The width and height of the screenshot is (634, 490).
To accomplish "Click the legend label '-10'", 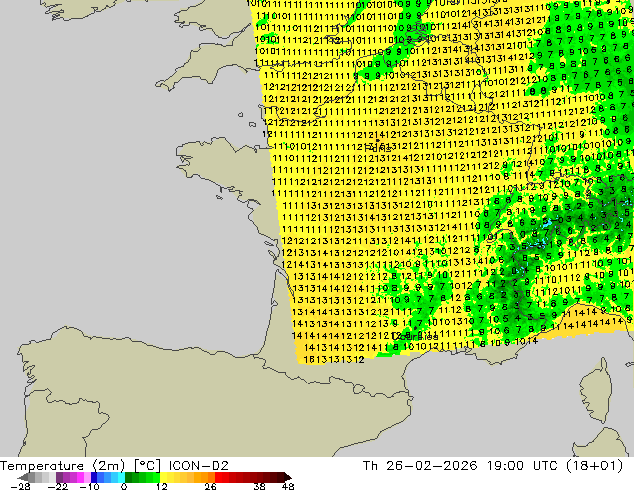I will click(89, 486).
